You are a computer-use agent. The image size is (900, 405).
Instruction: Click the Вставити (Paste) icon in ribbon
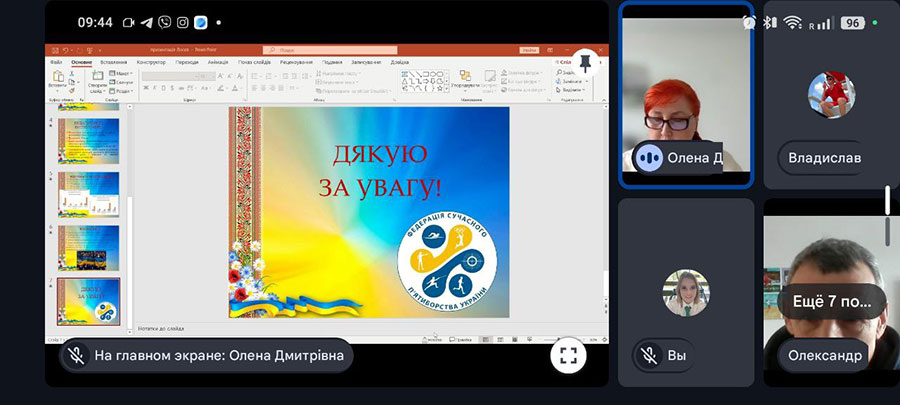point(57,84)
